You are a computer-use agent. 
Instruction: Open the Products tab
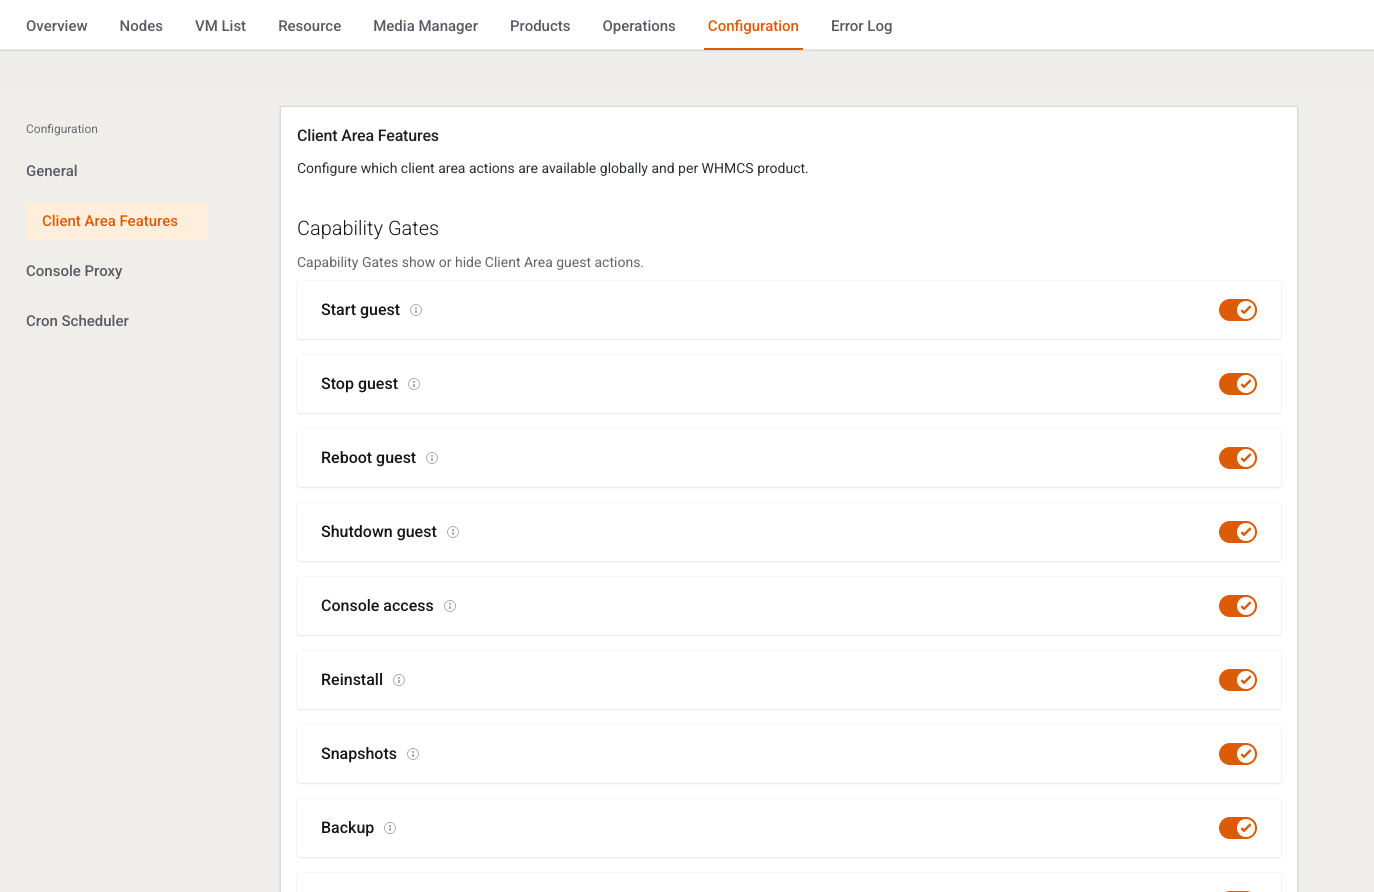click(540, 26)
